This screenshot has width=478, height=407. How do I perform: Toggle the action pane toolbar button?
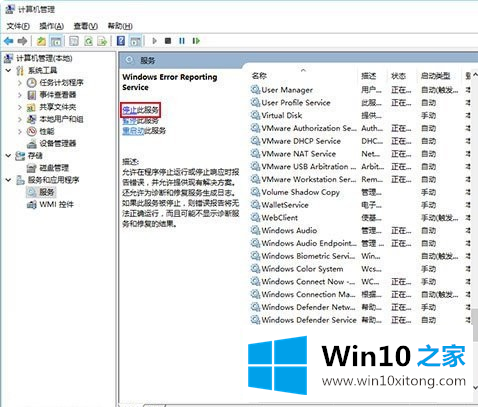click(135, 41)
